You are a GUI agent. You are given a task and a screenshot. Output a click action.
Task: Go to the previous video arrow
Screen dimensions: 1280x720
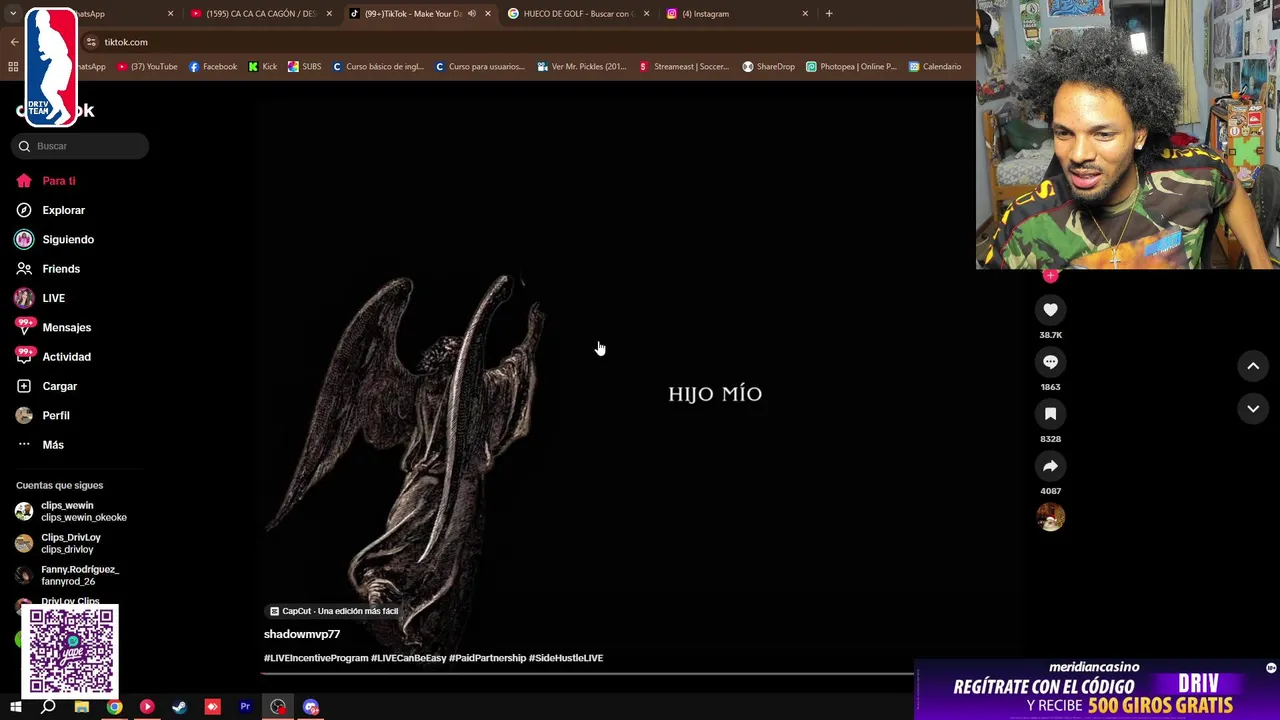point(1253,366)
